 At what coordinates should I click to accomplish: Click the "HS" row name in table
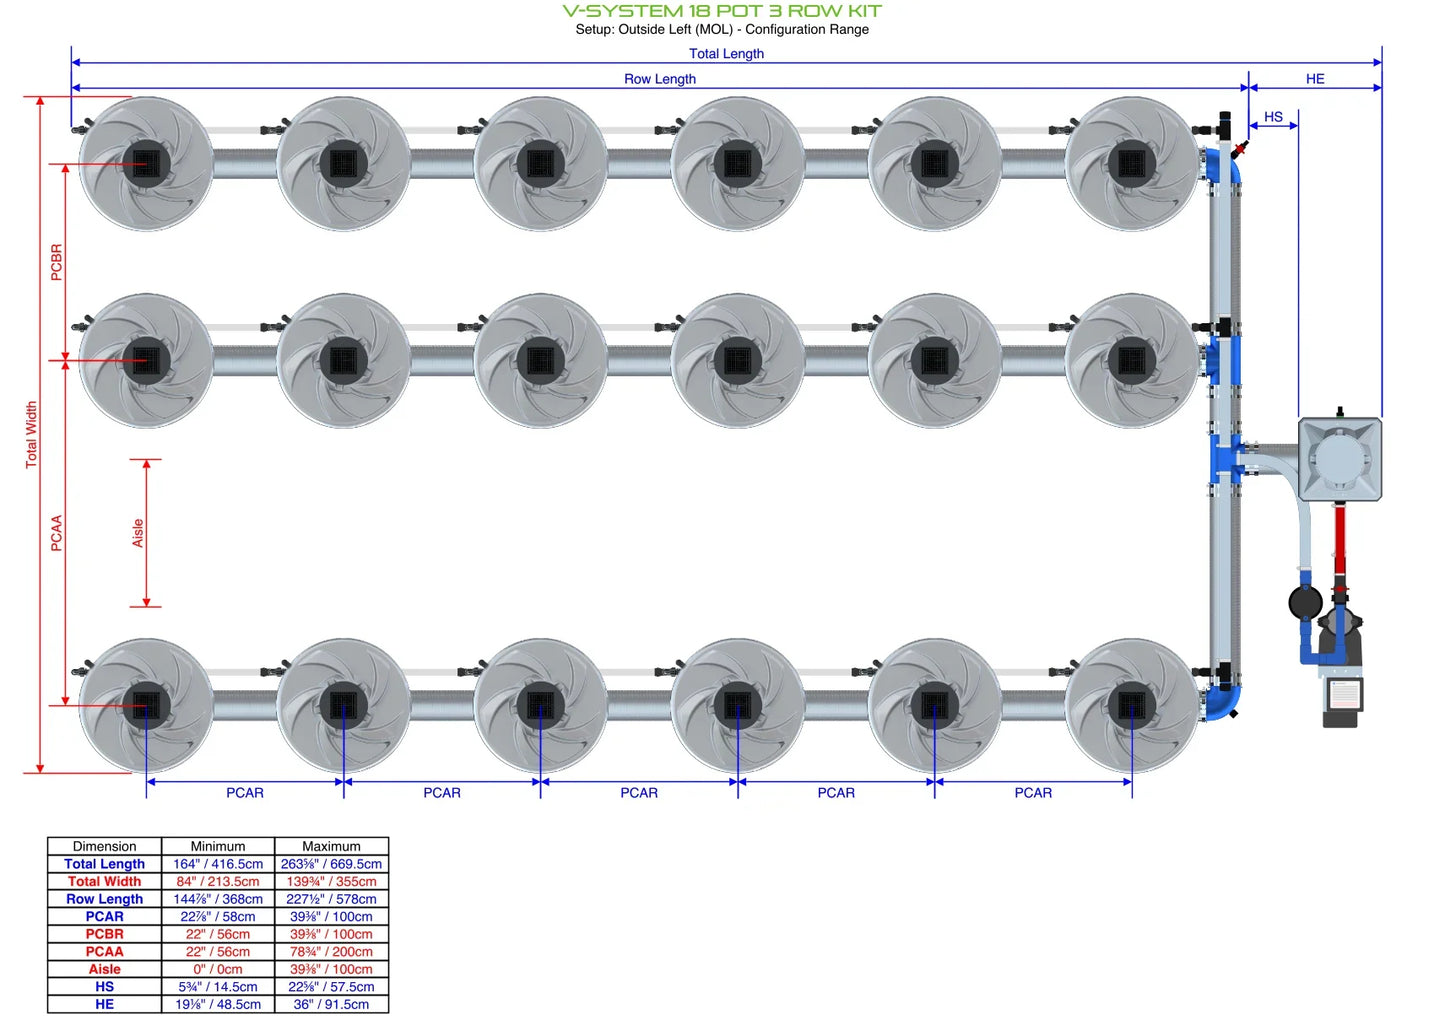(x=105, y=987)
